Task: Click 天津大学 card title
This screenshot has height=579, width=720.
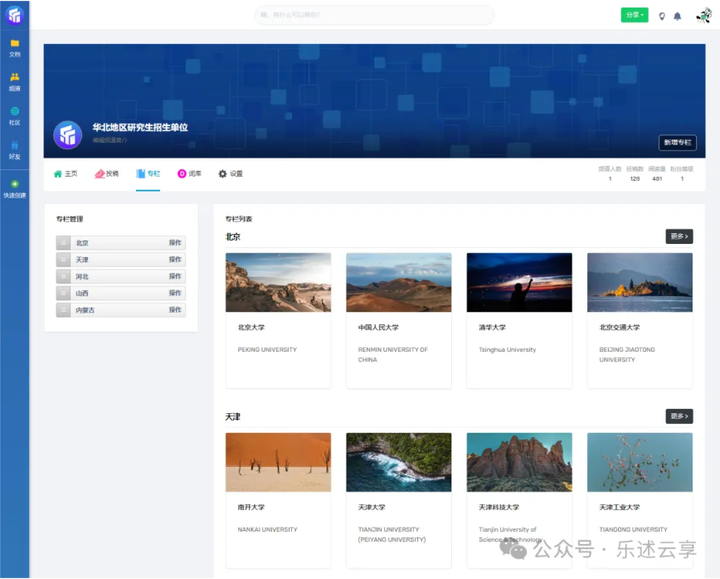Action: pyautogui.click(x=372, y=507)
